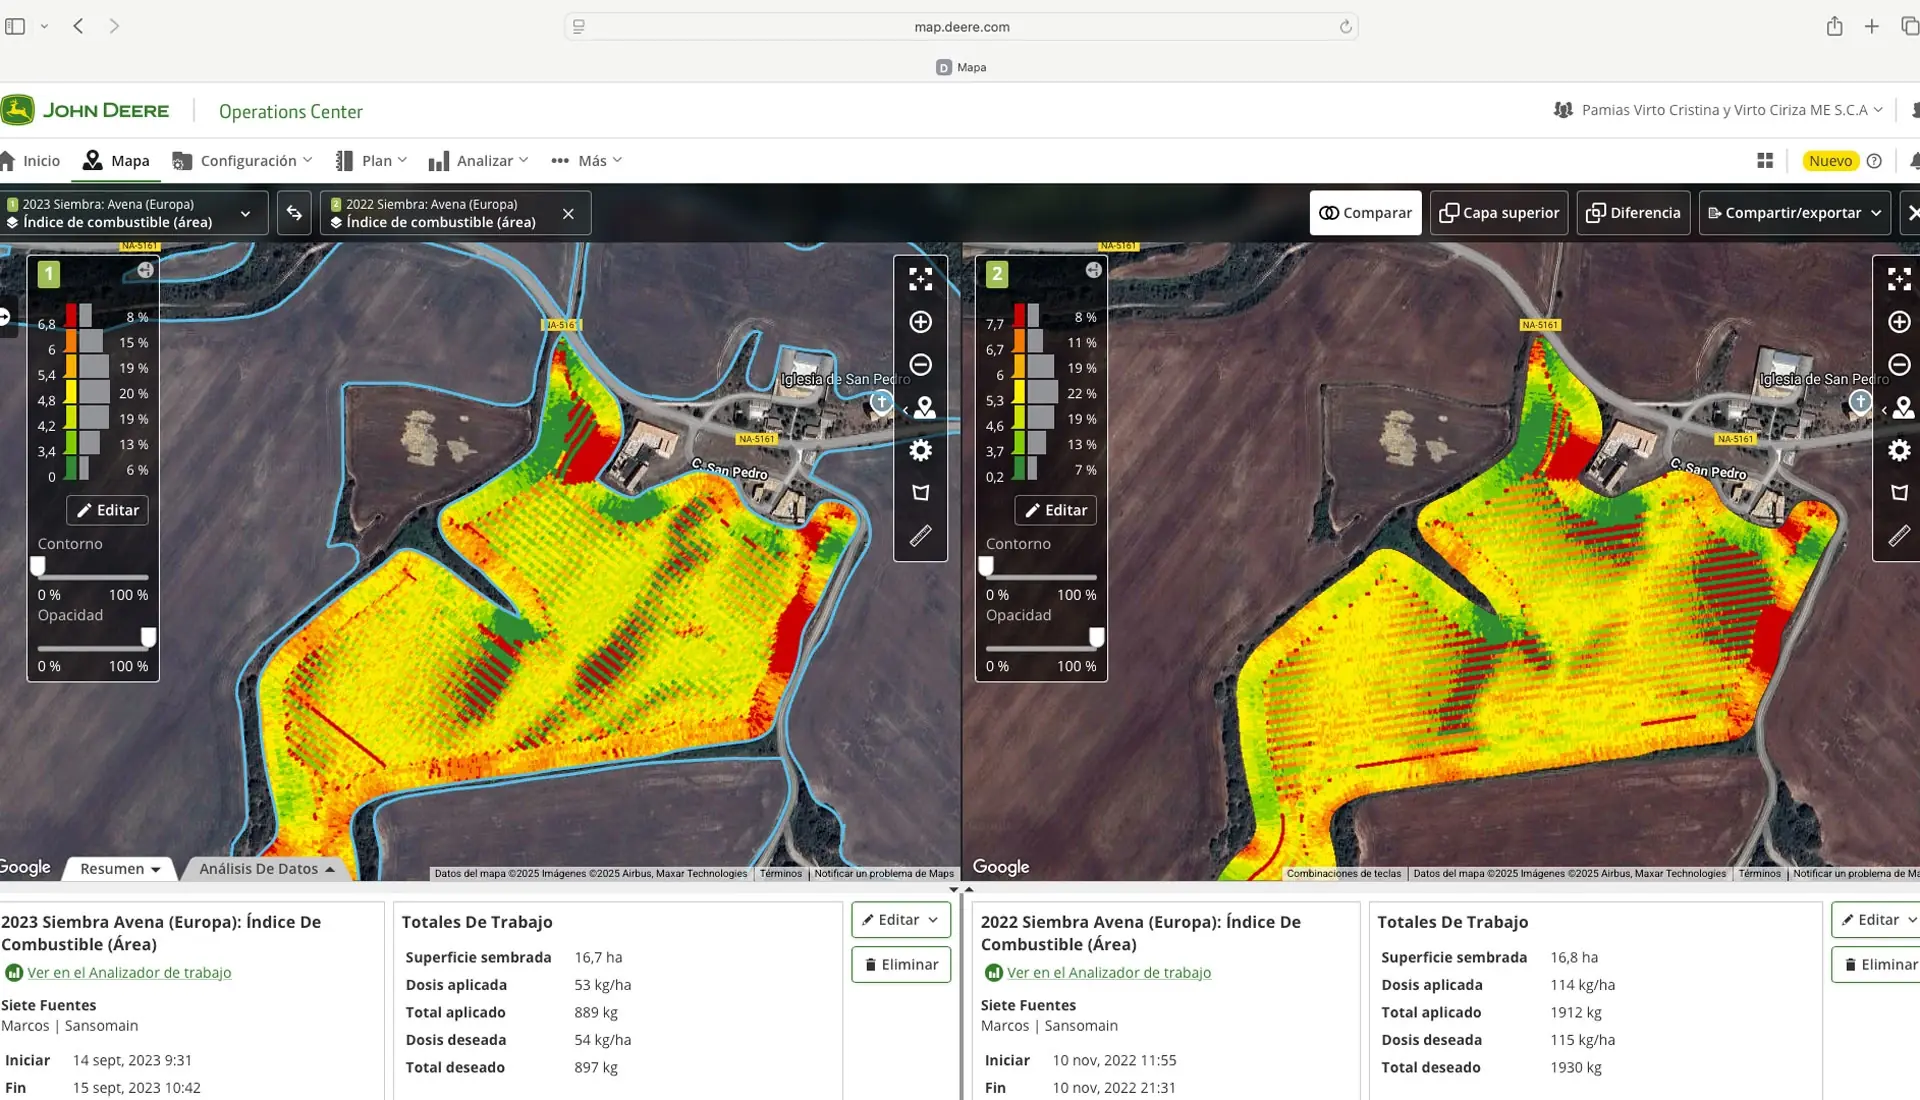Enable the Diferencia view

pos(1633,213)
